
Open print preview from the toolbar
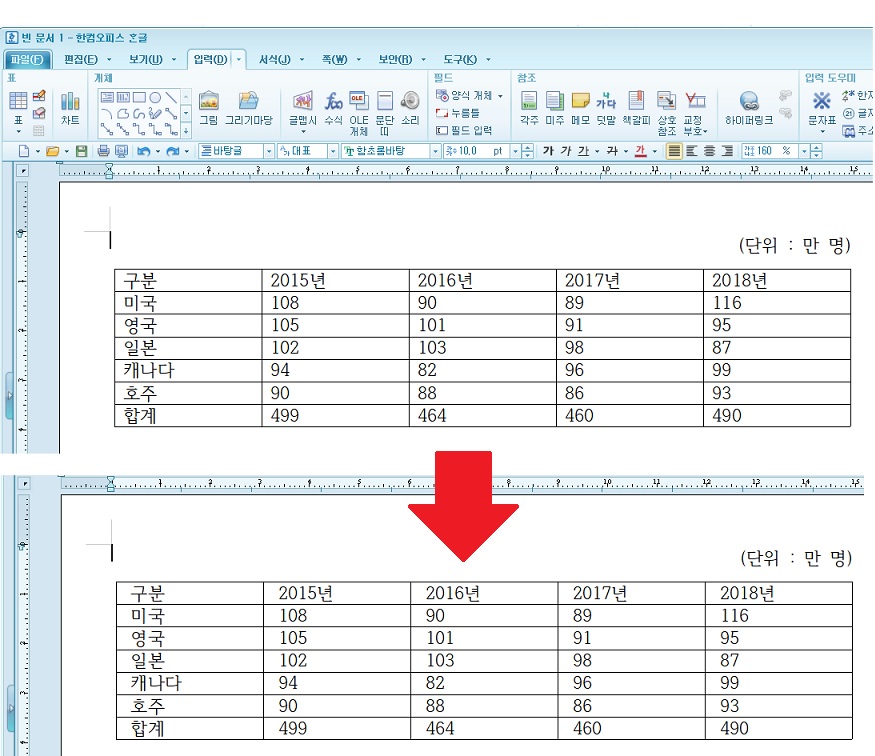click(121, 151)
